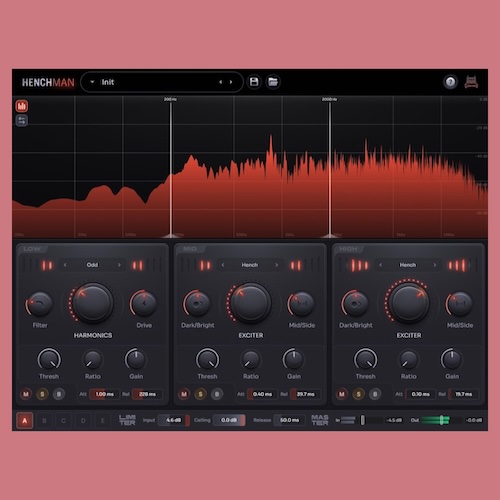Switch to snapshot C
The image size is (500, 500).
pyautogui.click(x=63, y=421)
